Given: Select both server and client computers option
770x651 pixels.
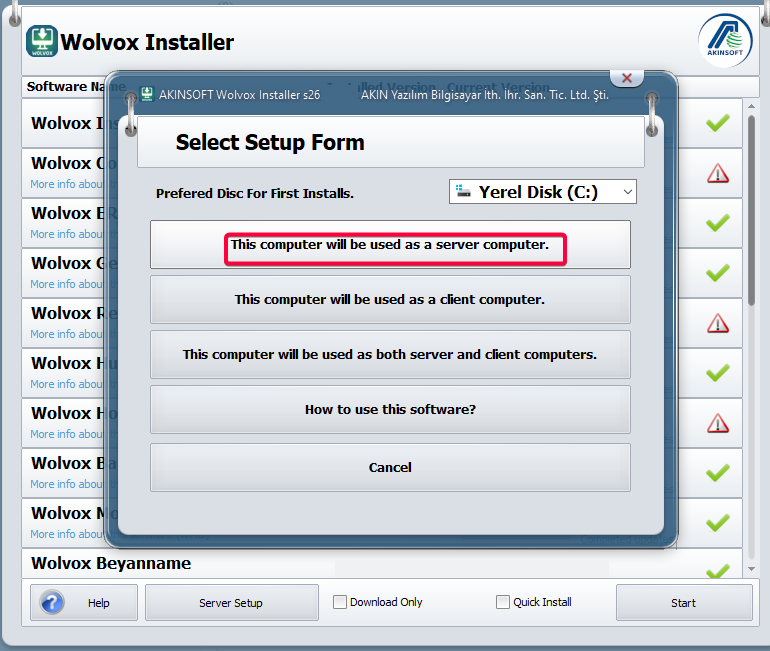Looking at the screenshot, I should (x=390, y=355).
